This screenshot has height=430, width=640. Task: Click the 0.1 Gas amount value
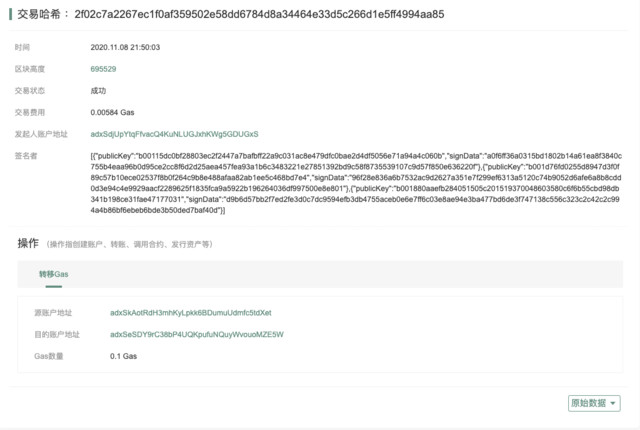pos(123,356)
